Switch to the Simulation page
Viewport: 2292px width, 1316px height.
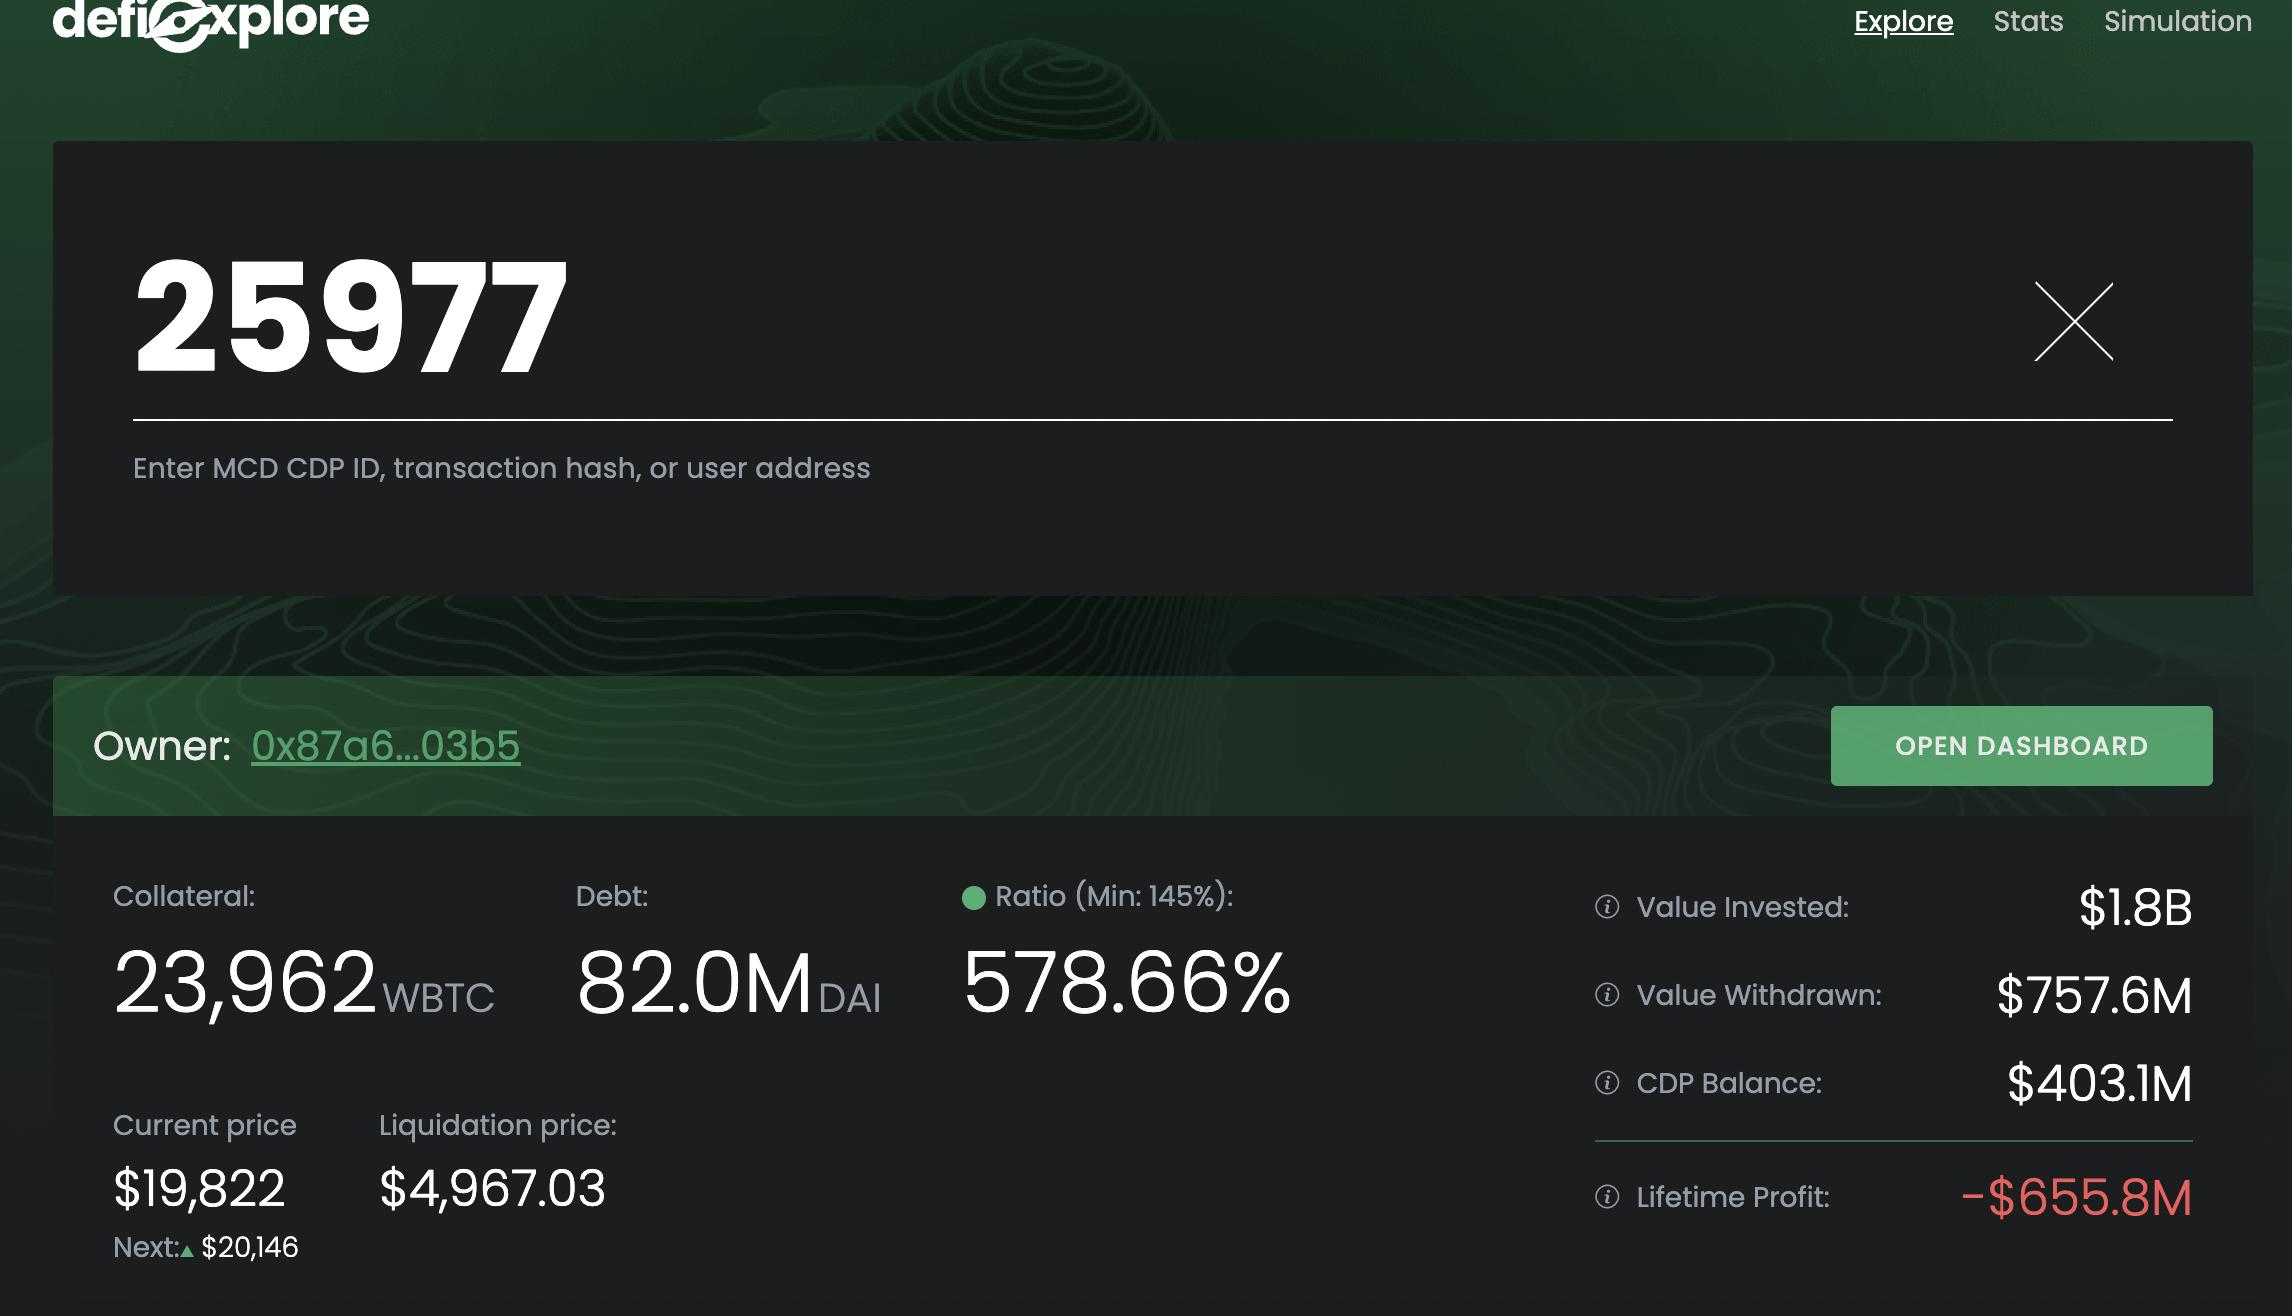[2177, 21]
